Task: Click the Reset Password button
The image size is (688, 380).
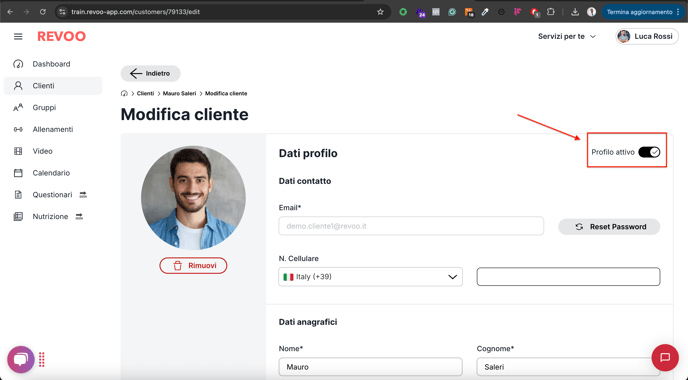Action: click(609, 227)
